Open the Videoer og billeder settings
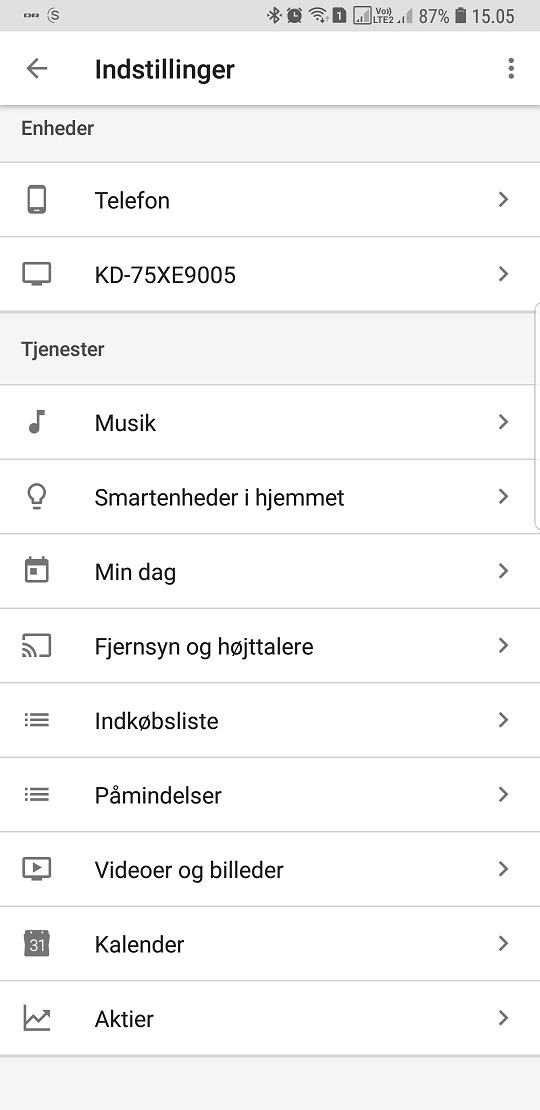The image size is (540, 1110). tap(270, 869)
